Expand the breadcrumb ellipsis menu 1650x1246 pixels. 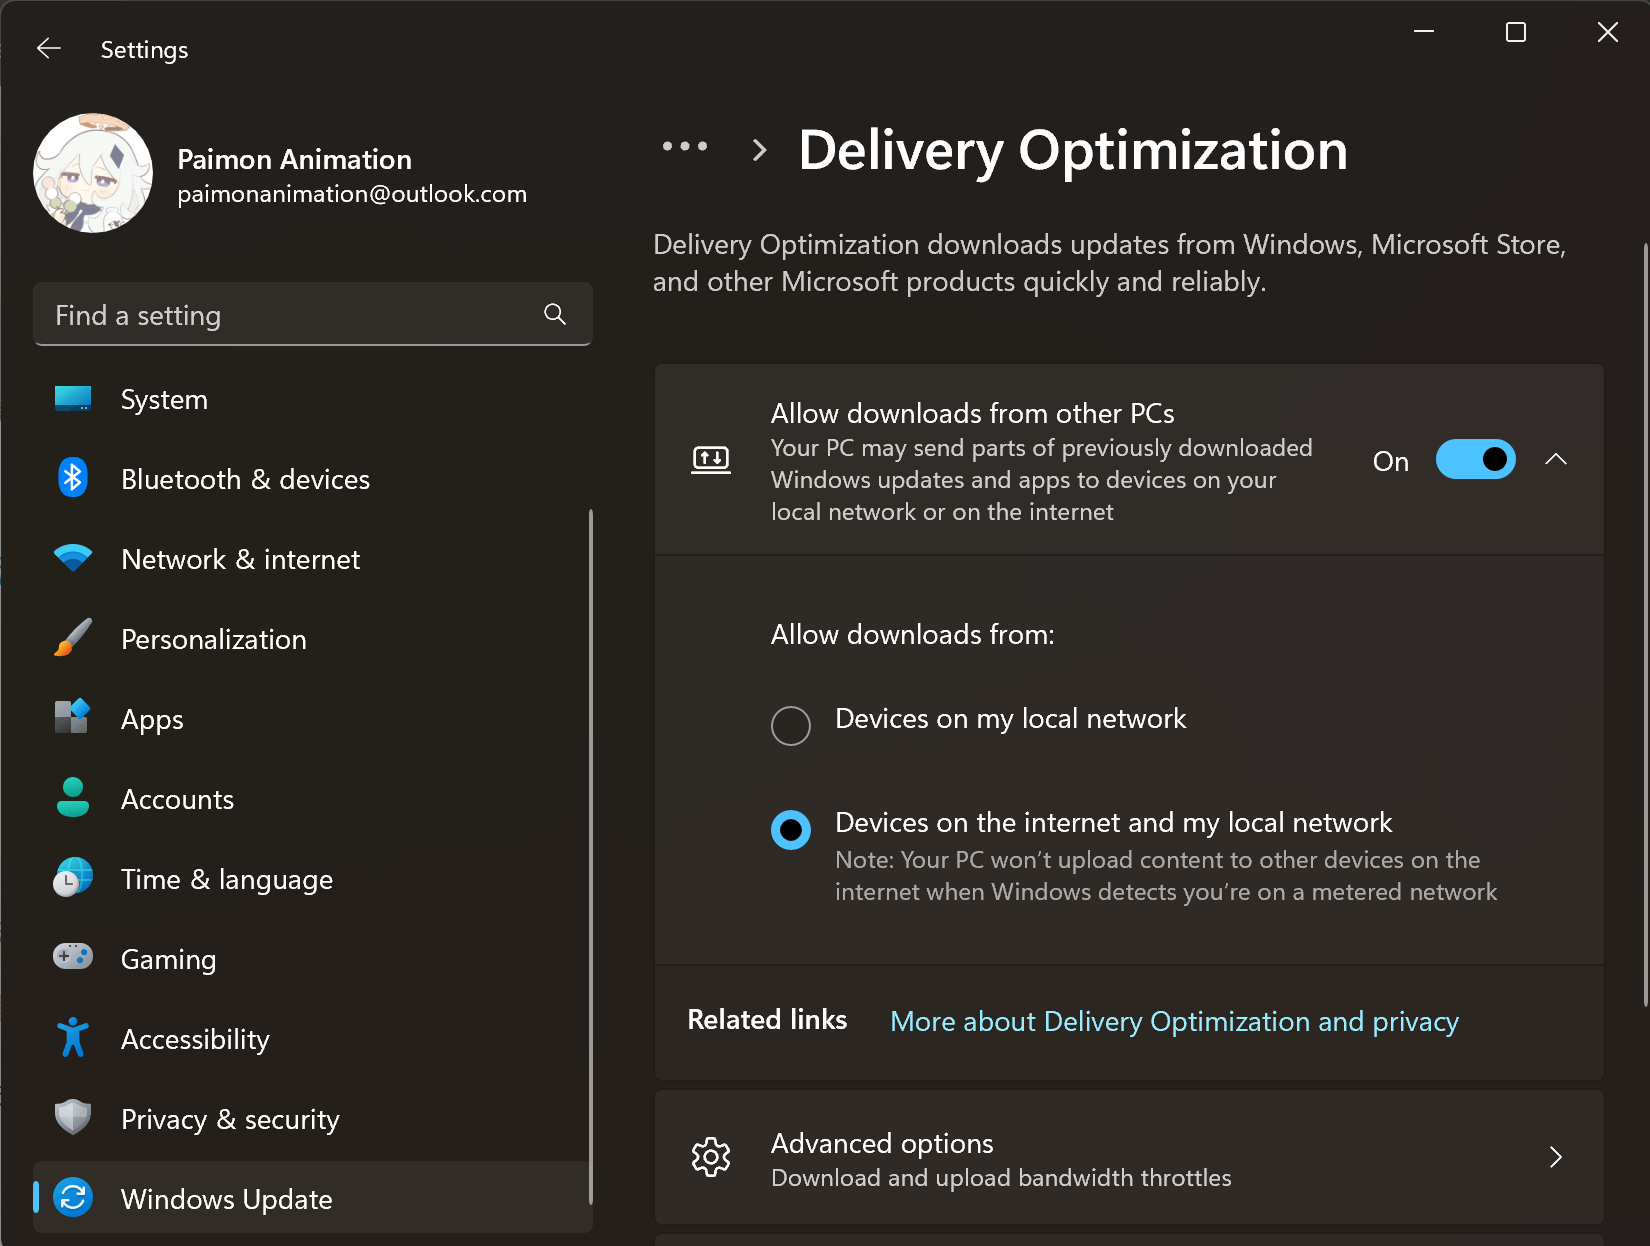[x=685, y=147]
